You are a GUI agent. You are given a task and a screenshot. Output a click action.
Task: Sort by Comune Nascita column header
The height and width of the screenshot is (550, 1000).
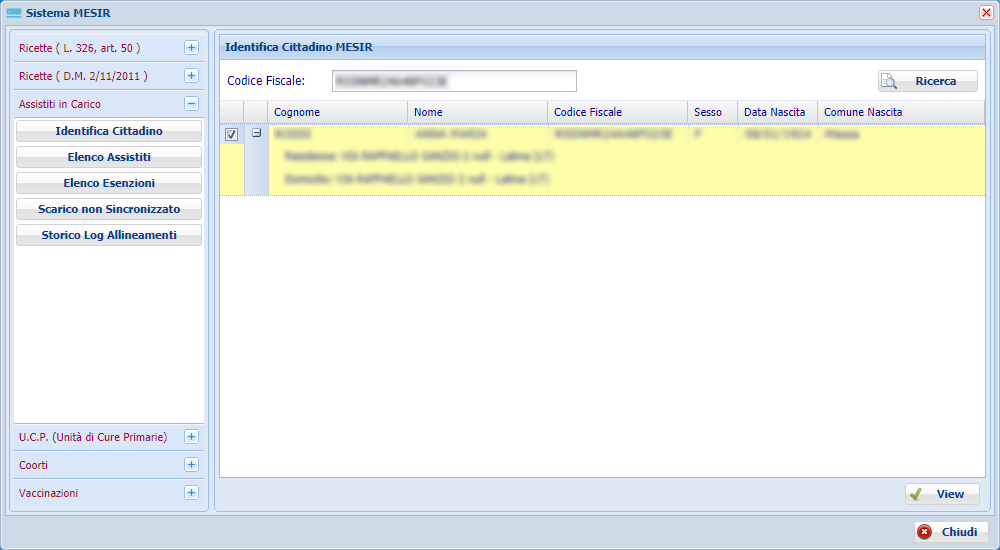click(901, 112)
